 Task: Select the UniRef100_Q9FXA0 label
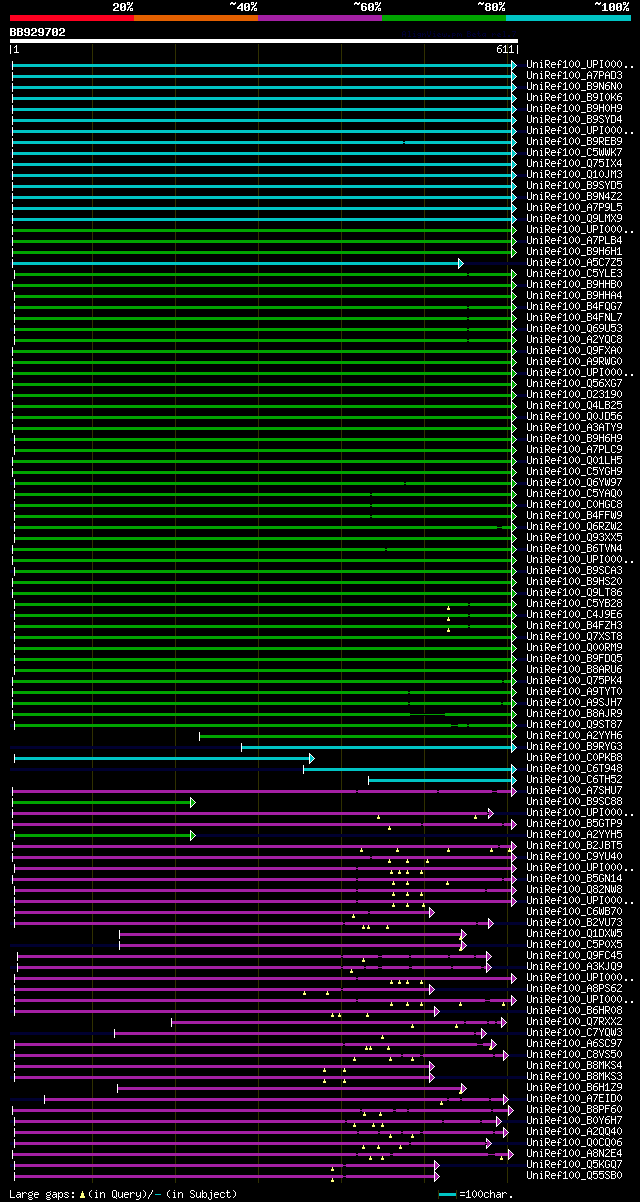pyautogui.click(x=575, y=350)
